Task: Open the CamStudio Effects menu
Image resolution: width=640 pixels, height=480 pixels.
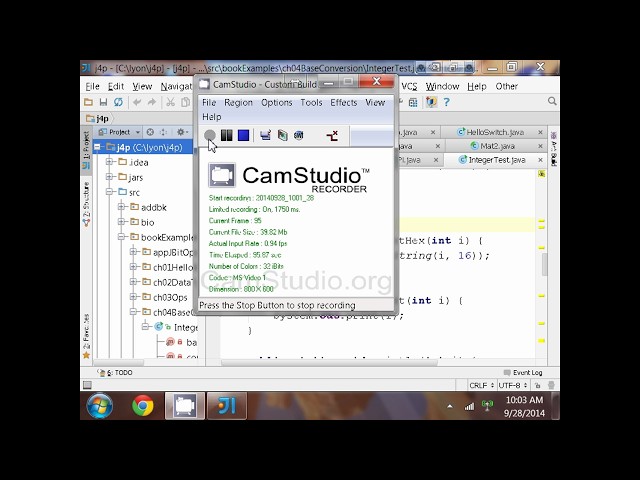Action: pos(344,102)
